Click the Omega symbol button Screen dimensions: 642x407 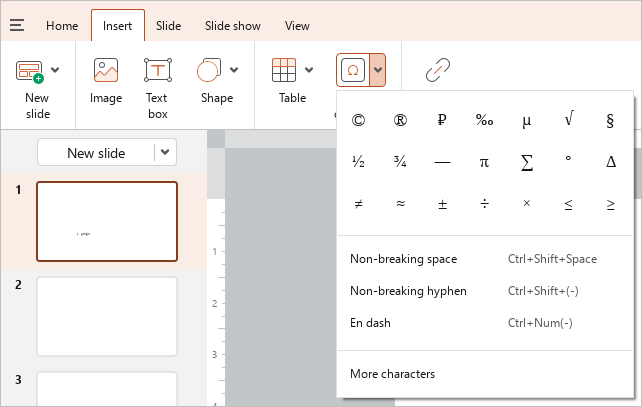[x=353, y=70]
